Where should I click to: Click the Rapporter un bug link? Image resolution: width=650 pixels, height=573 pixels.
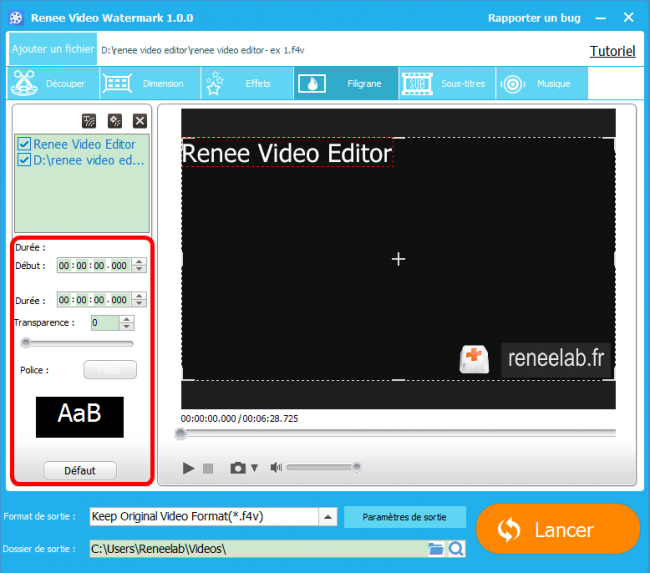(534, 18)
